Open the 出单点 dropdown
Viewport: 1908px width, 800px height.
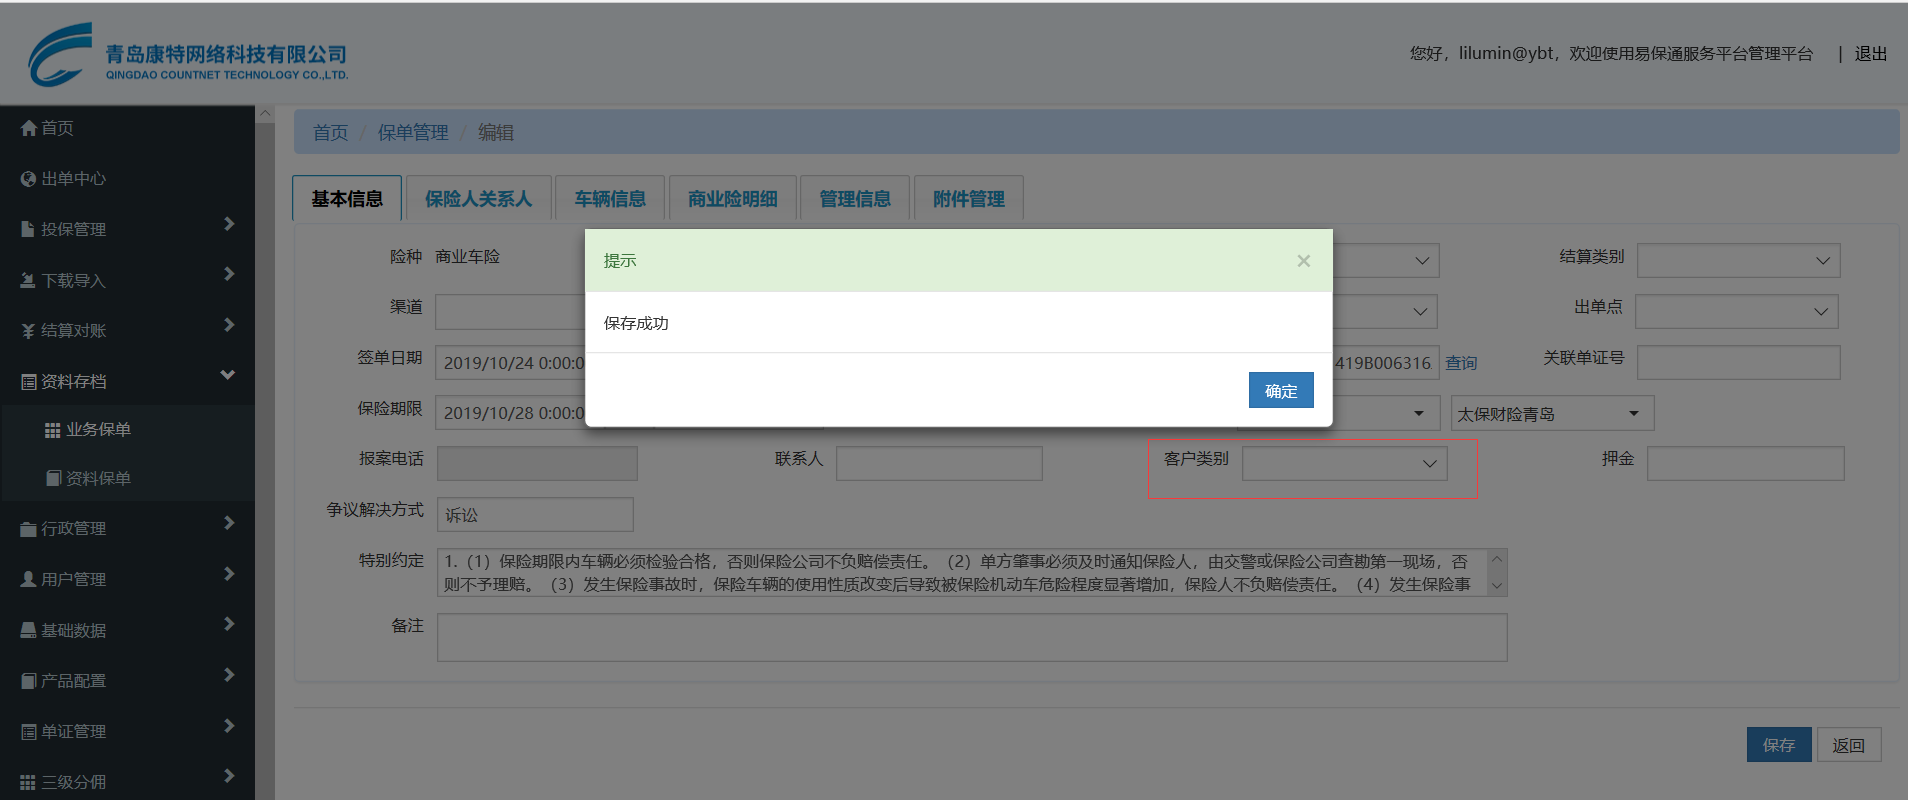(1737, 311)
